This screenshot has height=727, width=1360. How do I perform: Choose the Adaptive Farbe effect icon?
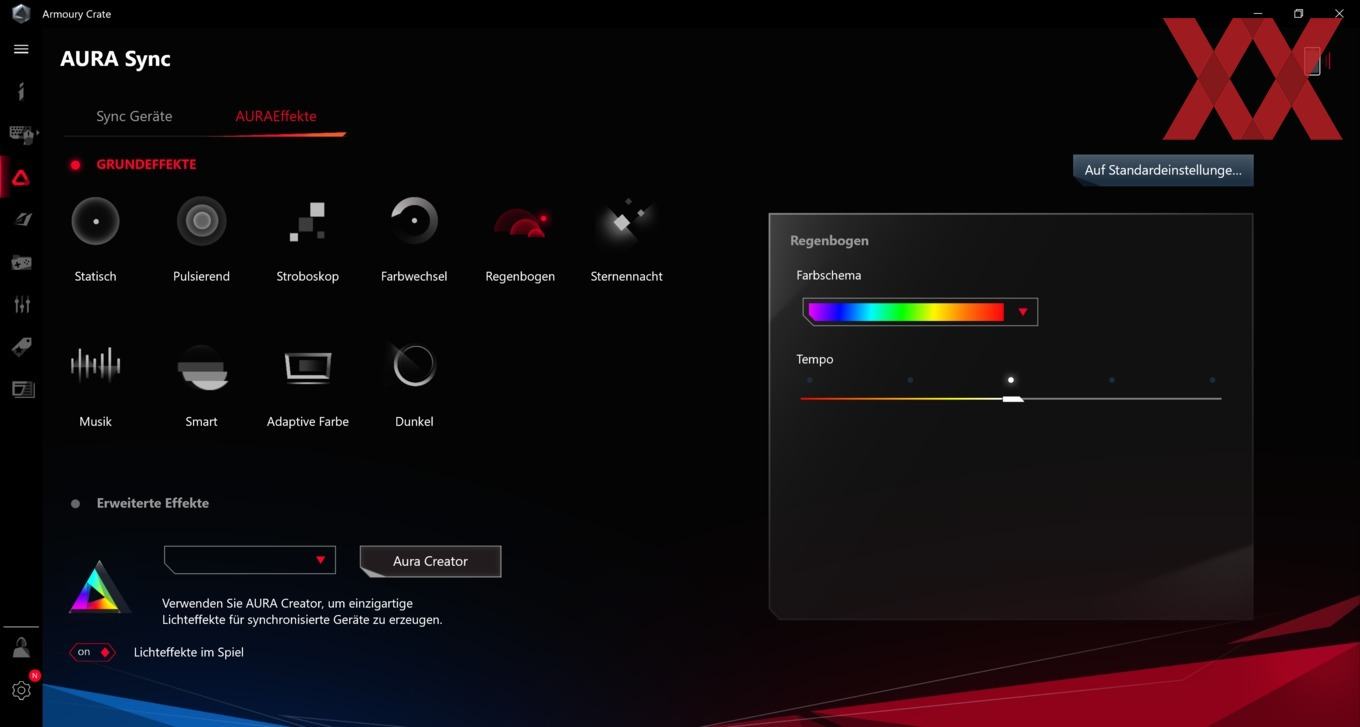pyautogui.click(x=307, y=367)
